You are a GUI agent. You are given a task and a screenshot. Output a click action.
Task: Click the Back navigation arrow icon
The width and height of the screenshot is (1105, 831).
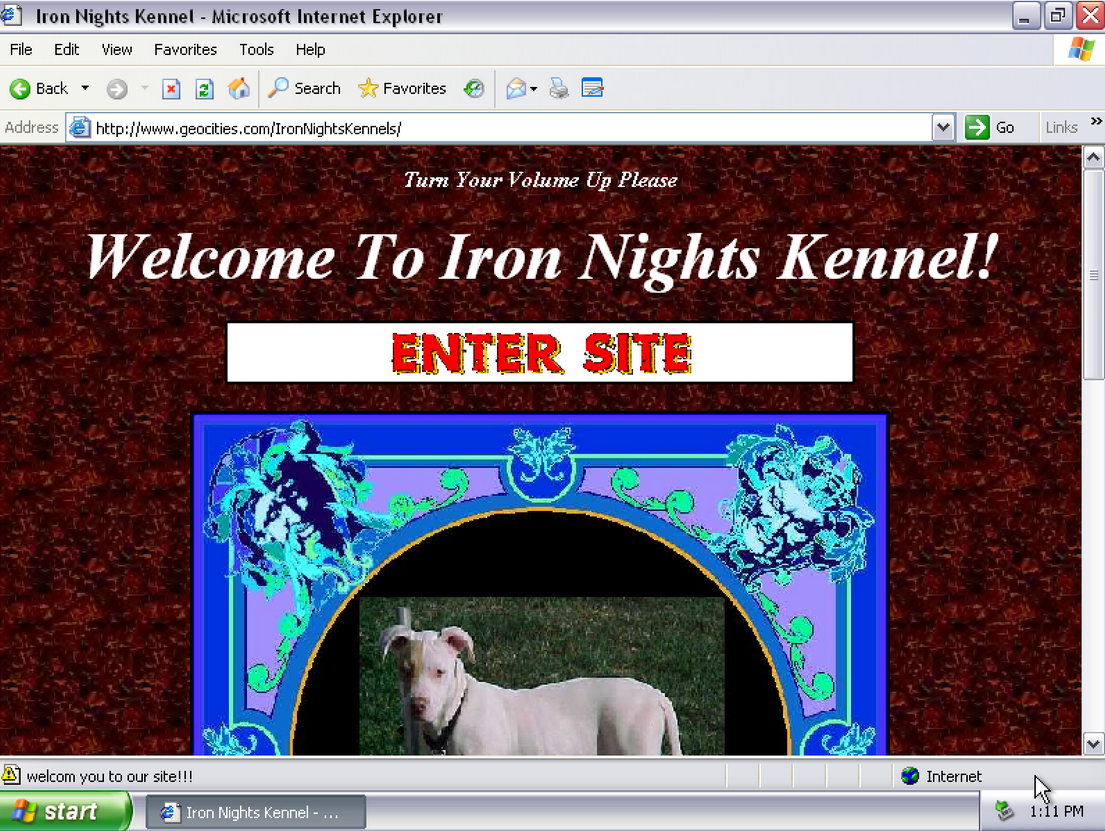[20, 89]
